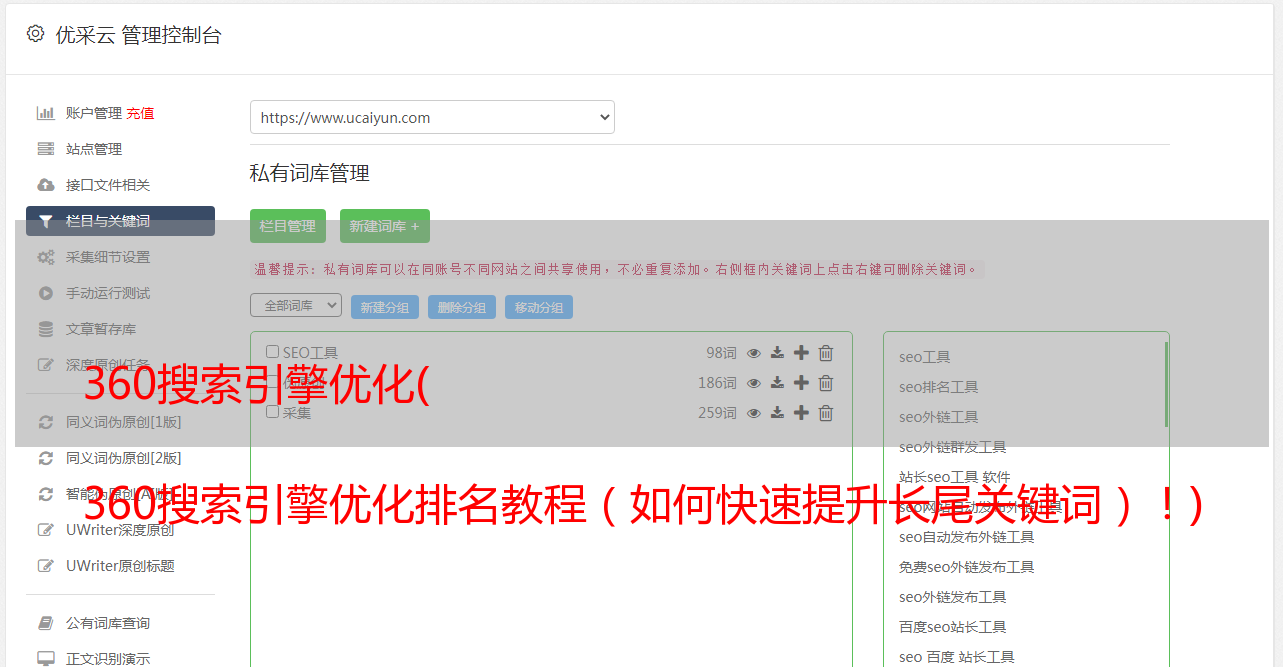Click the bar chart icon for 账户管理
This screenshot has height=667, width=1283.
click(x=45, y=113)
